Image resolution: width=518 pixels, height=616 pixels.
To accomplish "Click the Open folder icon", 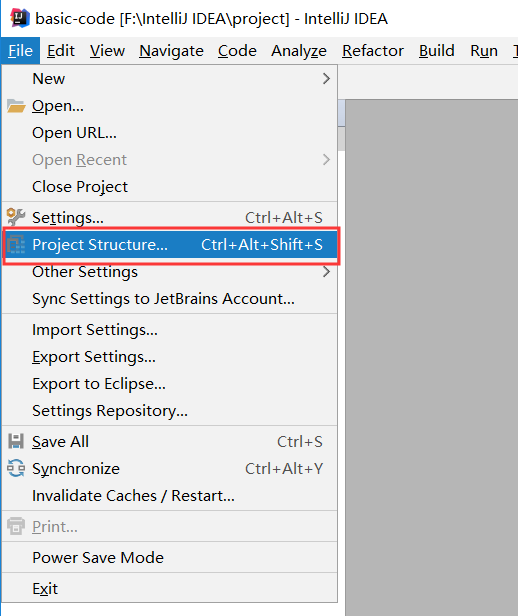I will (16, 106).
